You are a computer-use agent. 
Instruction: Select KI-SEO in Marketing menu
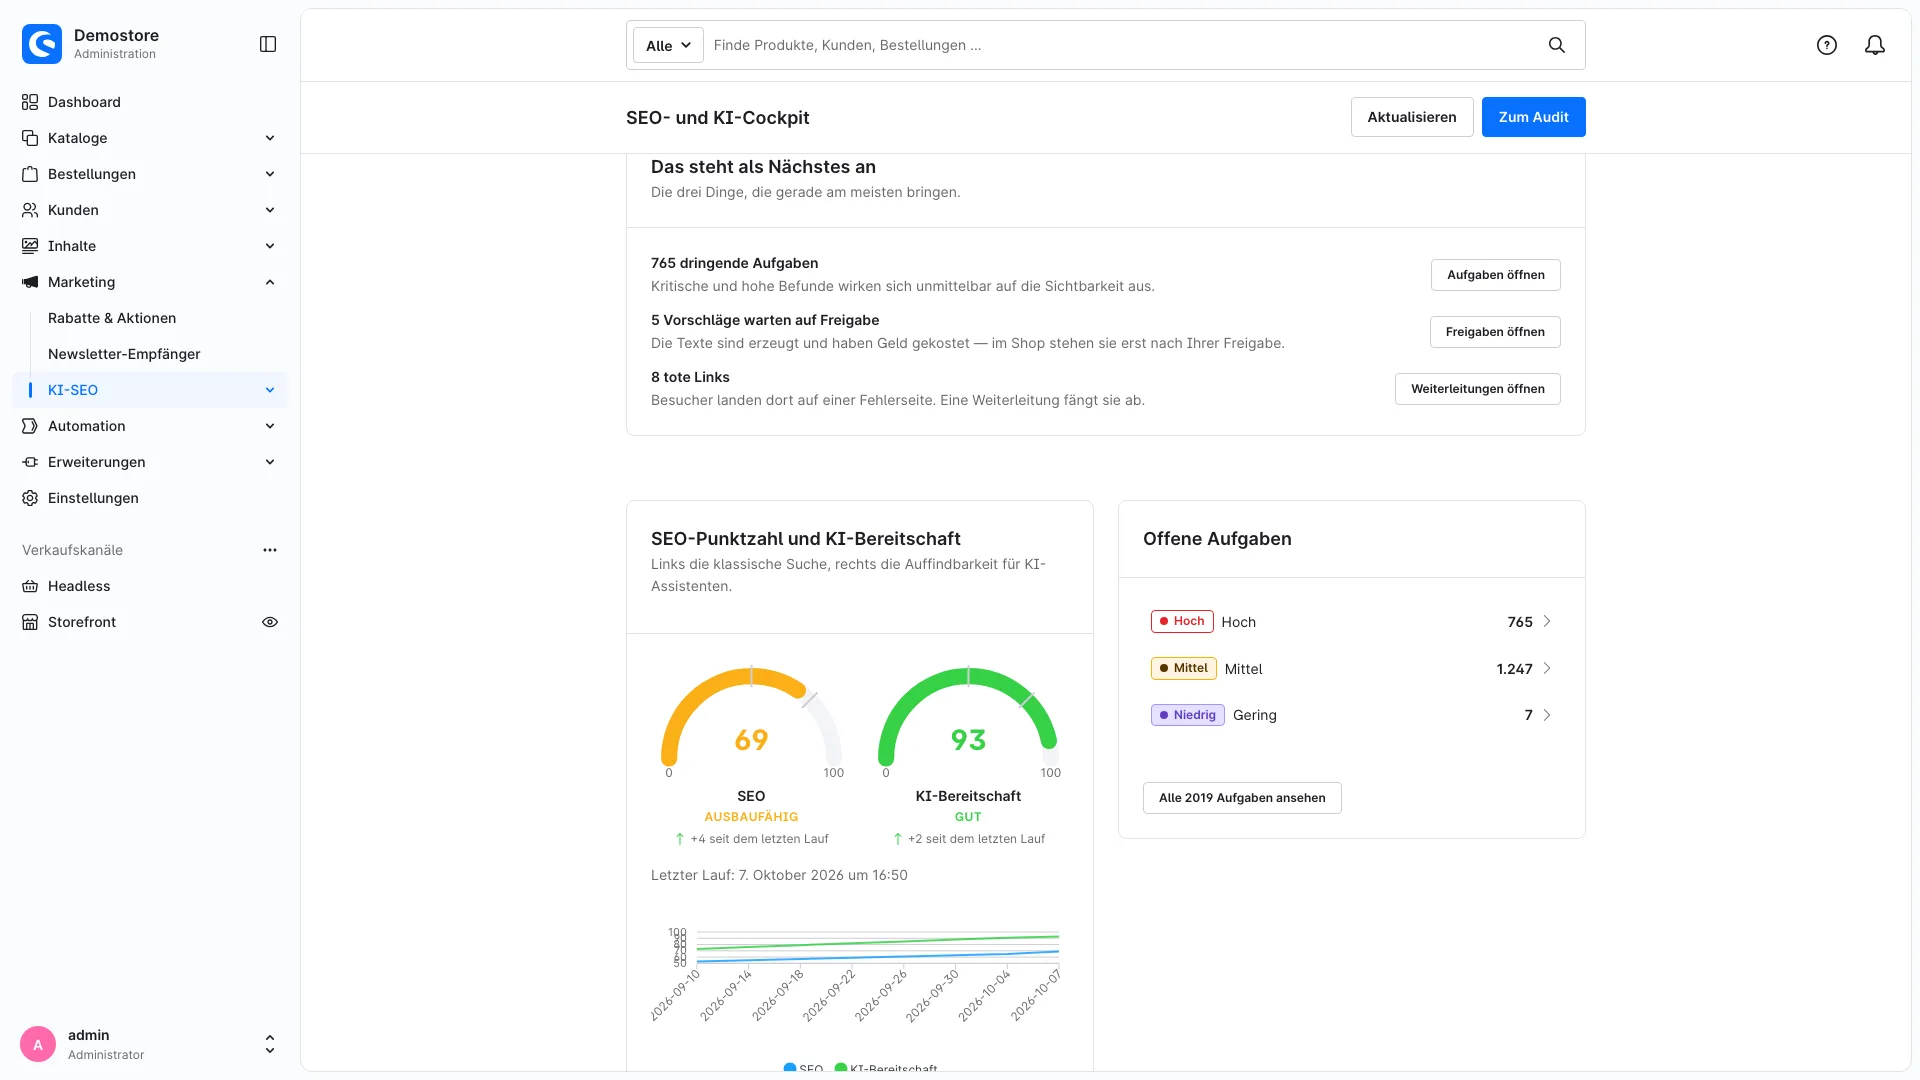click(x=150, y=390)
